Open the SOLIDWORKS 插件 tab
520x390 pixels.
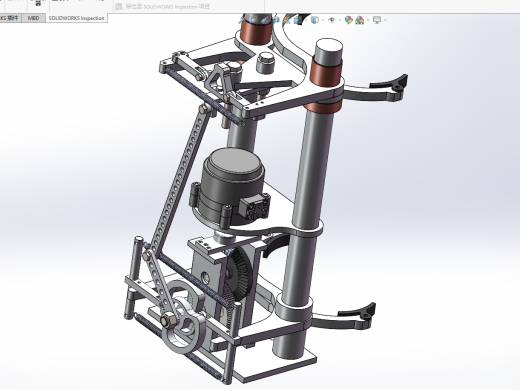coord(10,18)
